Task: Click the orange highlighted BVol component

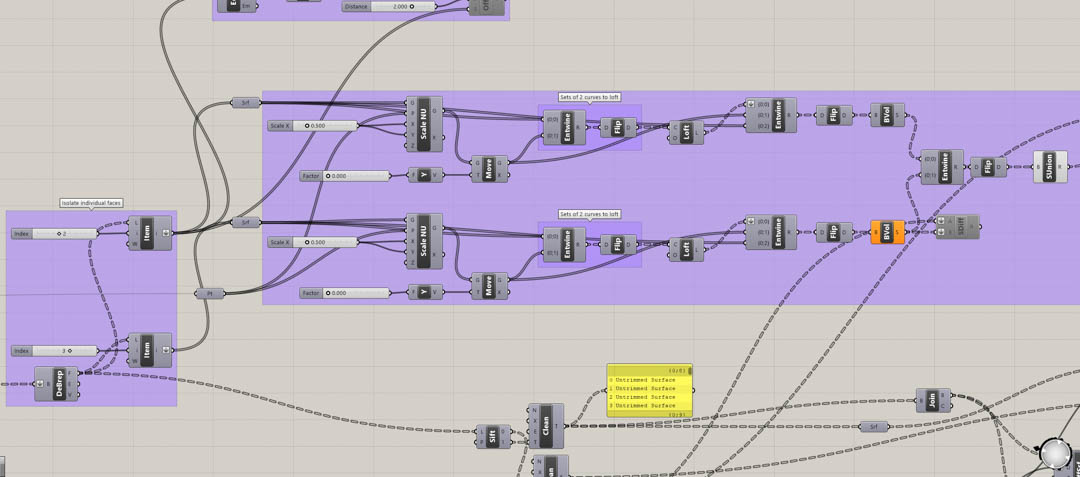Action: (x=887, y=232)
